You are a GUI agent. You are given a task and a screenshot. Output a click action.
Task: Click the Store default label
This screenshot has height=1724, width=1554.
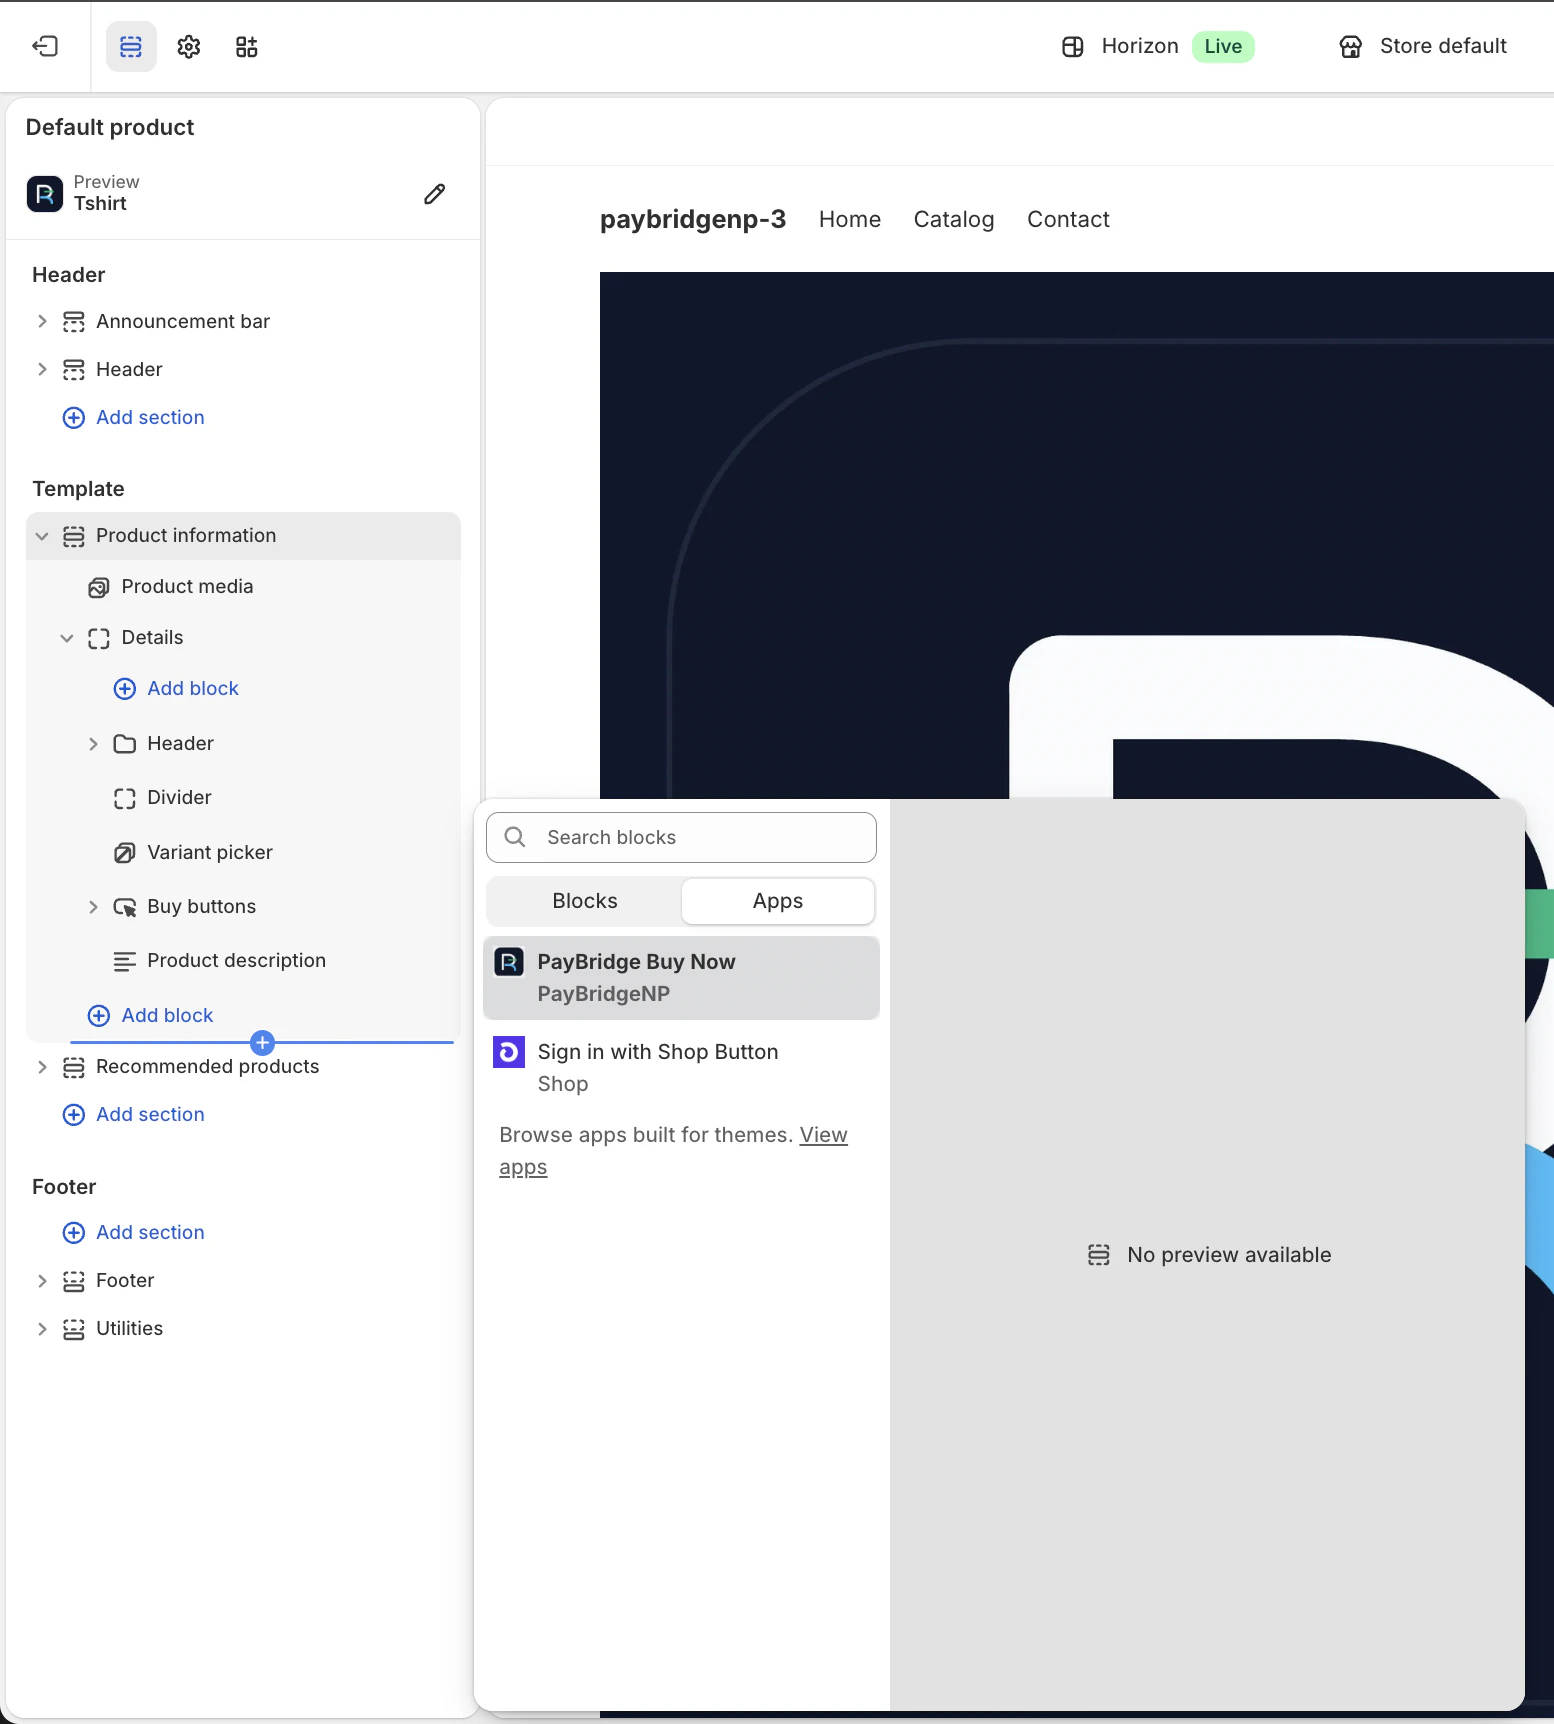pyautogui.click(x=1443, y=46)
